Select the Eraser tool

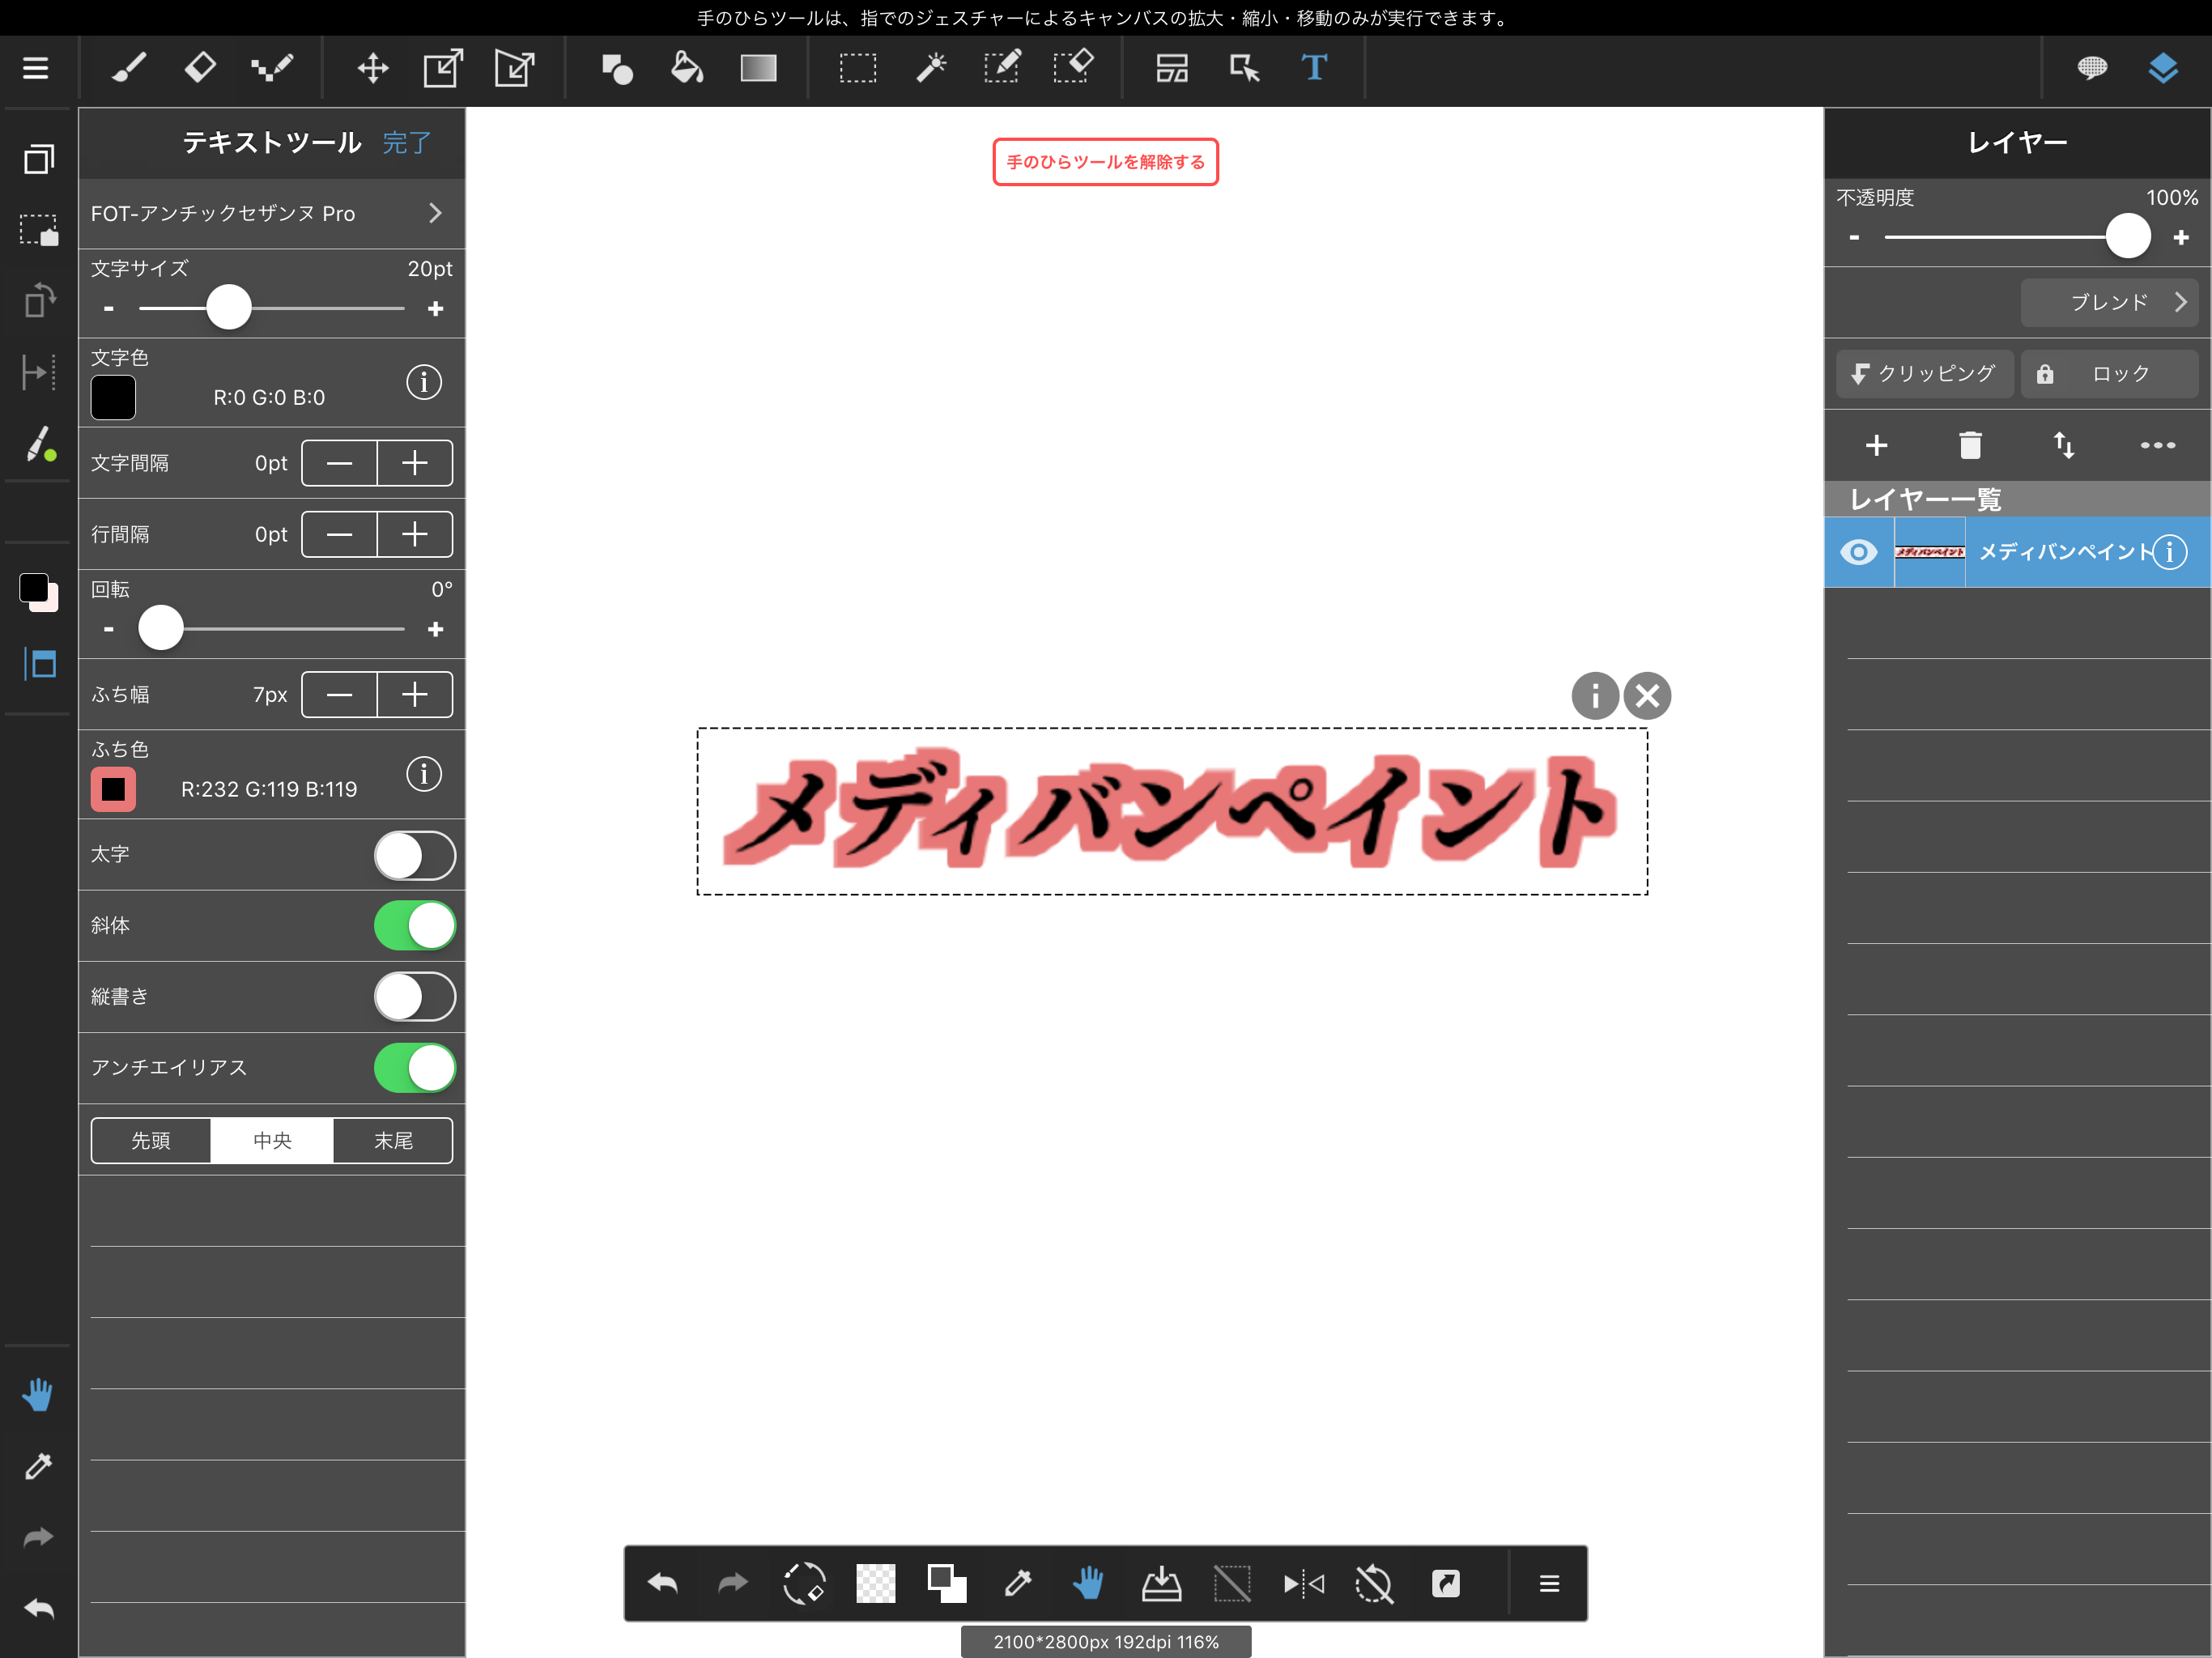point(200,68)
